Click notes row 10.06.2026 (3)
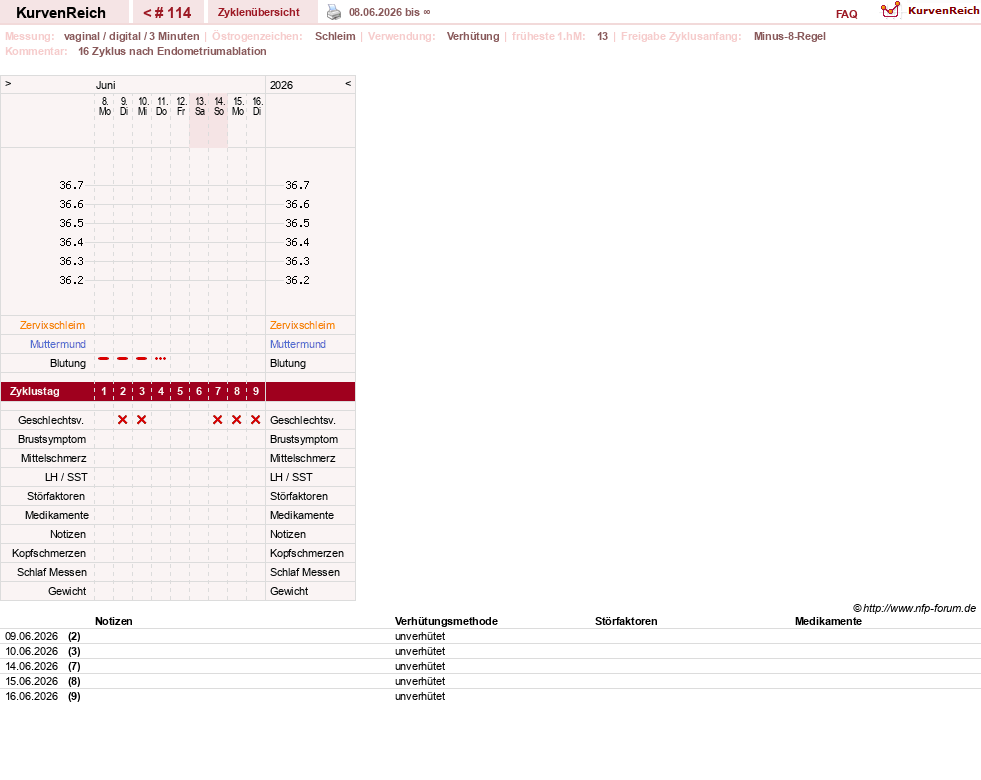The height and width of the screenshot is (780, 981). (490, 651)
